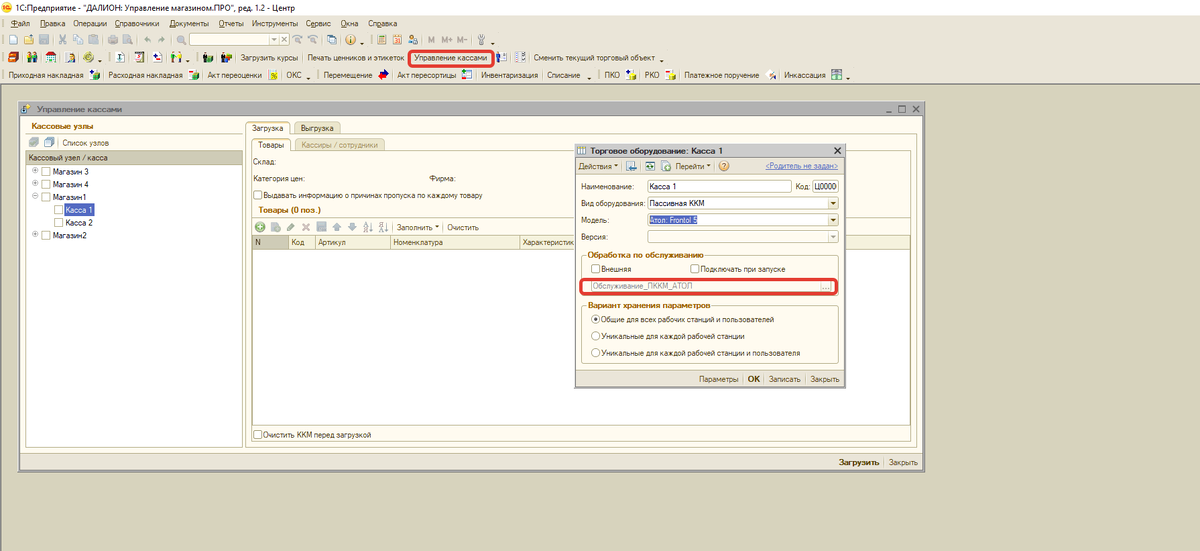The height and width of the screenshot is (551, 1200).
Task: Click the Move down arrow in Товары toolbar
Action: tap(352, 227)
